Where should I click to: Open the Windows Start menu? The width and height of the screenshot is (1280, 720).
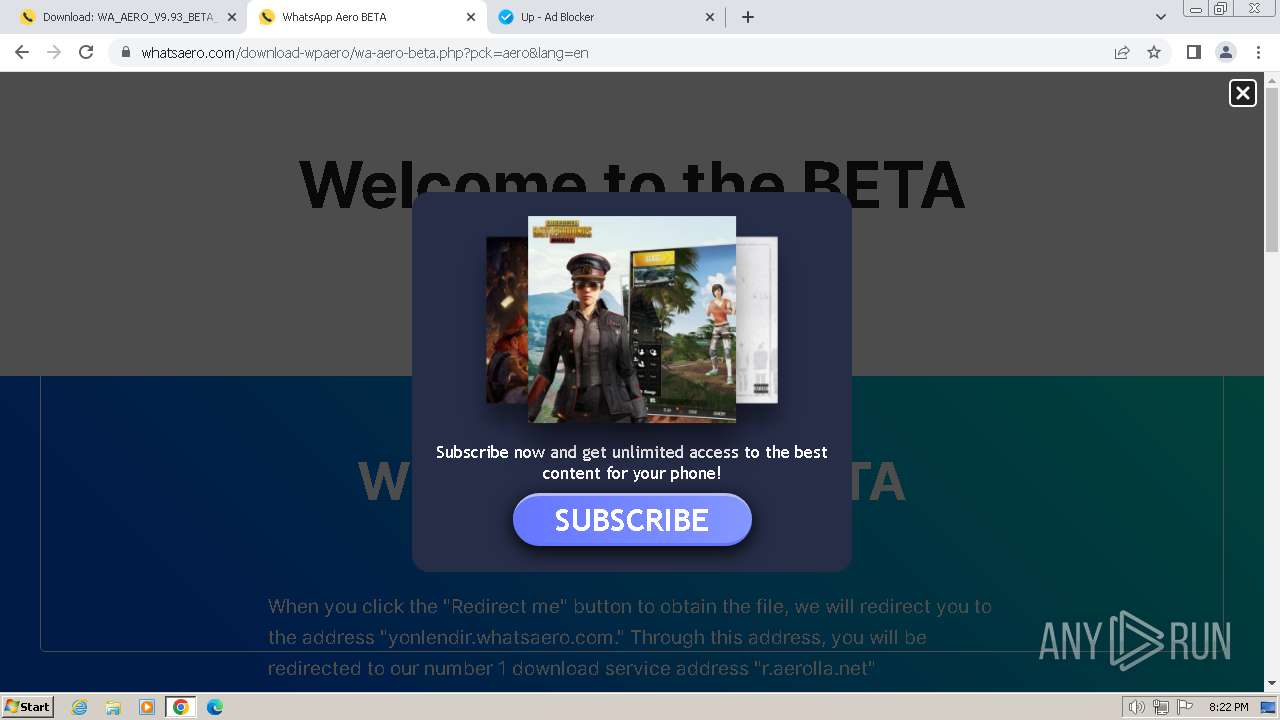[x=28, y=706]
